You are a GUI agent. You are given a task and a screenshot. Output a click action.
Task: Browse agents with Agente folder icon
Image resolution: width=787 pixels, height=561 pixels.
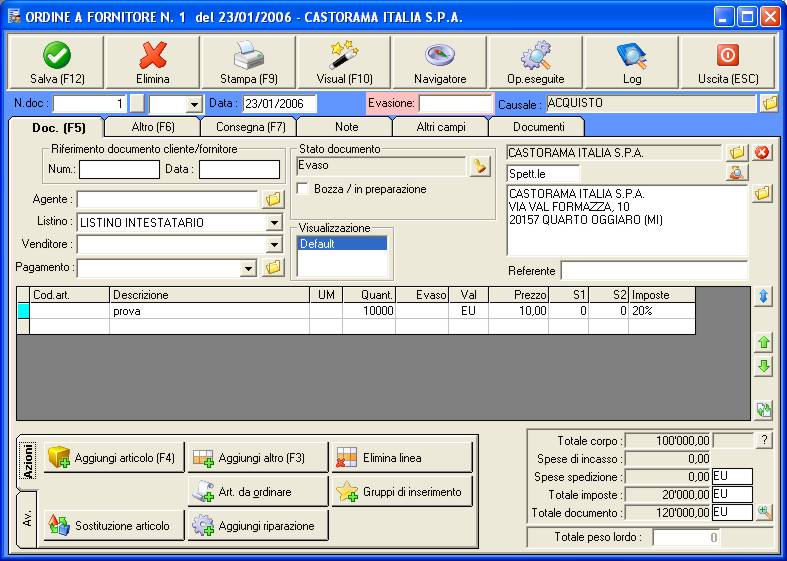[273, 199]
